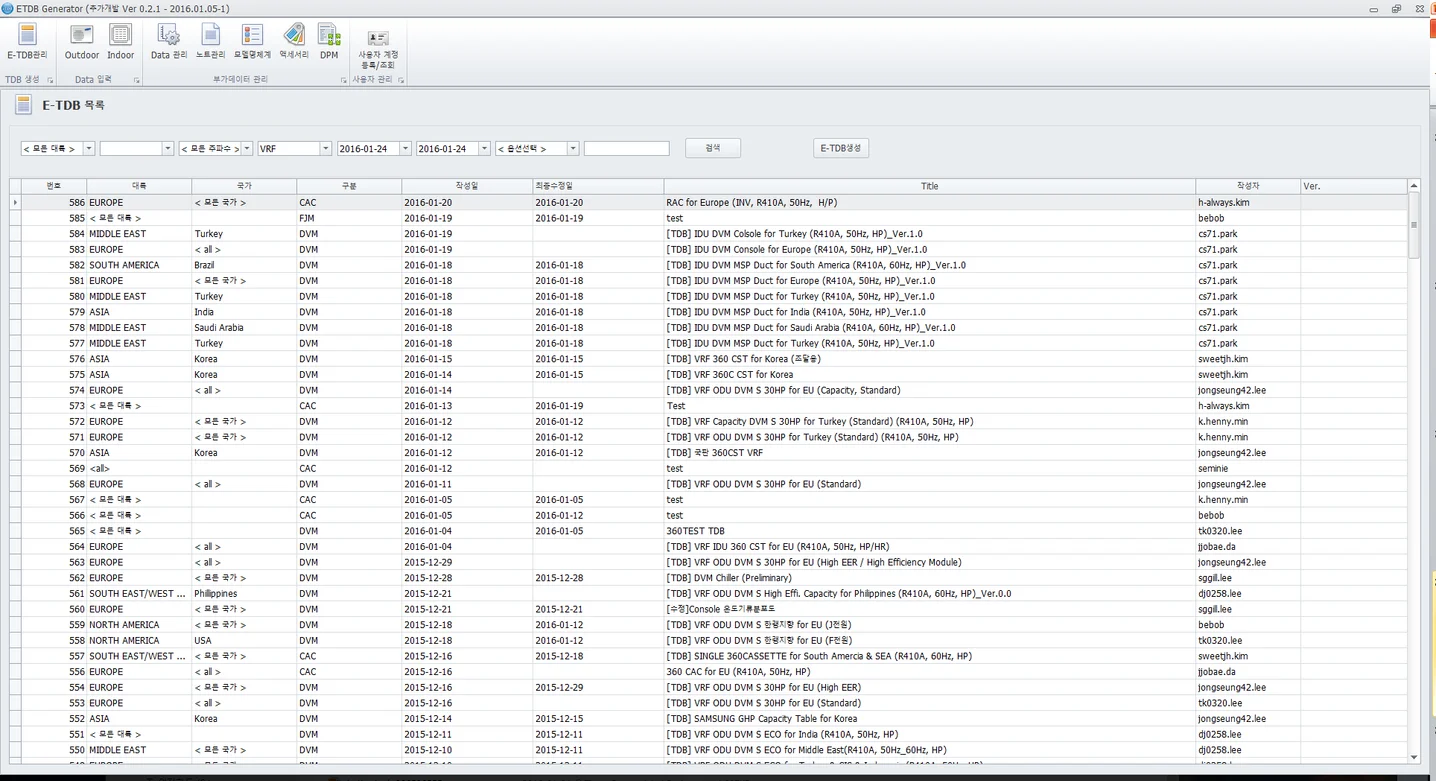Sort by the 작성자 column header
This screenshot has height=781, width=1436.
1248,186
